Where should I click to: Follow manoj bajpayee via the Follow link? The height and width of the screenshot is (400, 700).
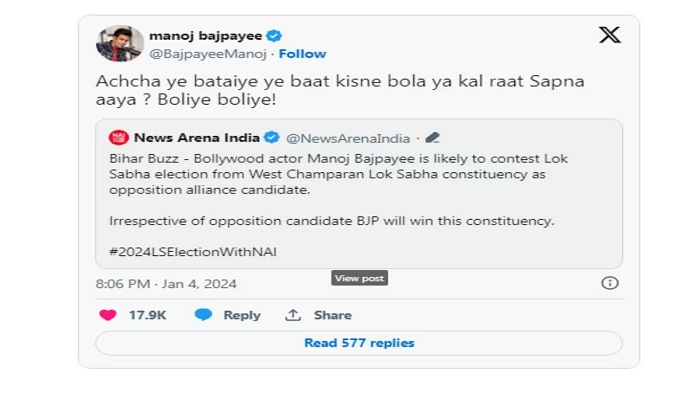click(302, 53)
